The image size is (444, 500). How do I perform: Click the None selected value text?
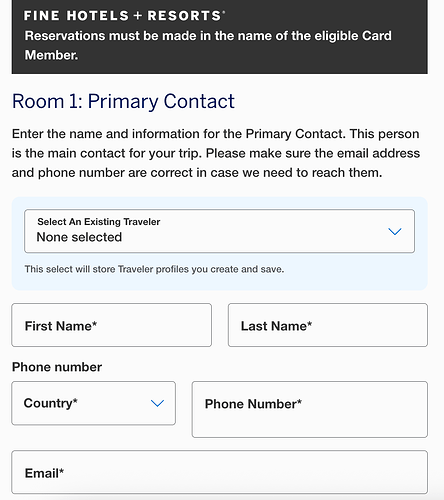pyautogui.click(x=79, y=237)
